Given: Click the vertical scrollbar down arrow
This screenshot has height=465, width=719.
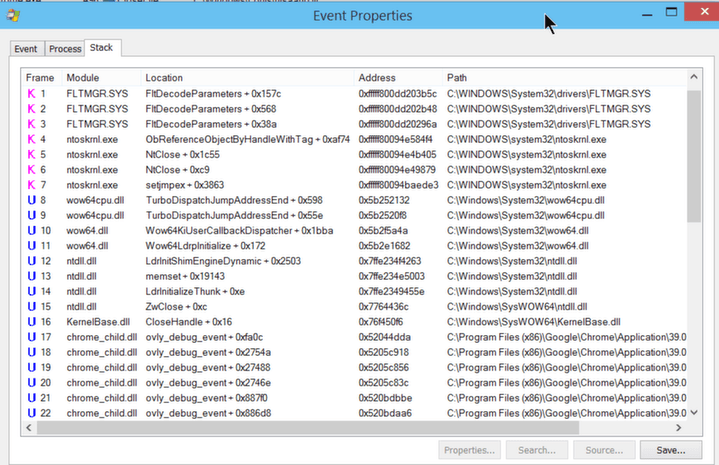Looking at the screenshot, I should pos(694,413).
